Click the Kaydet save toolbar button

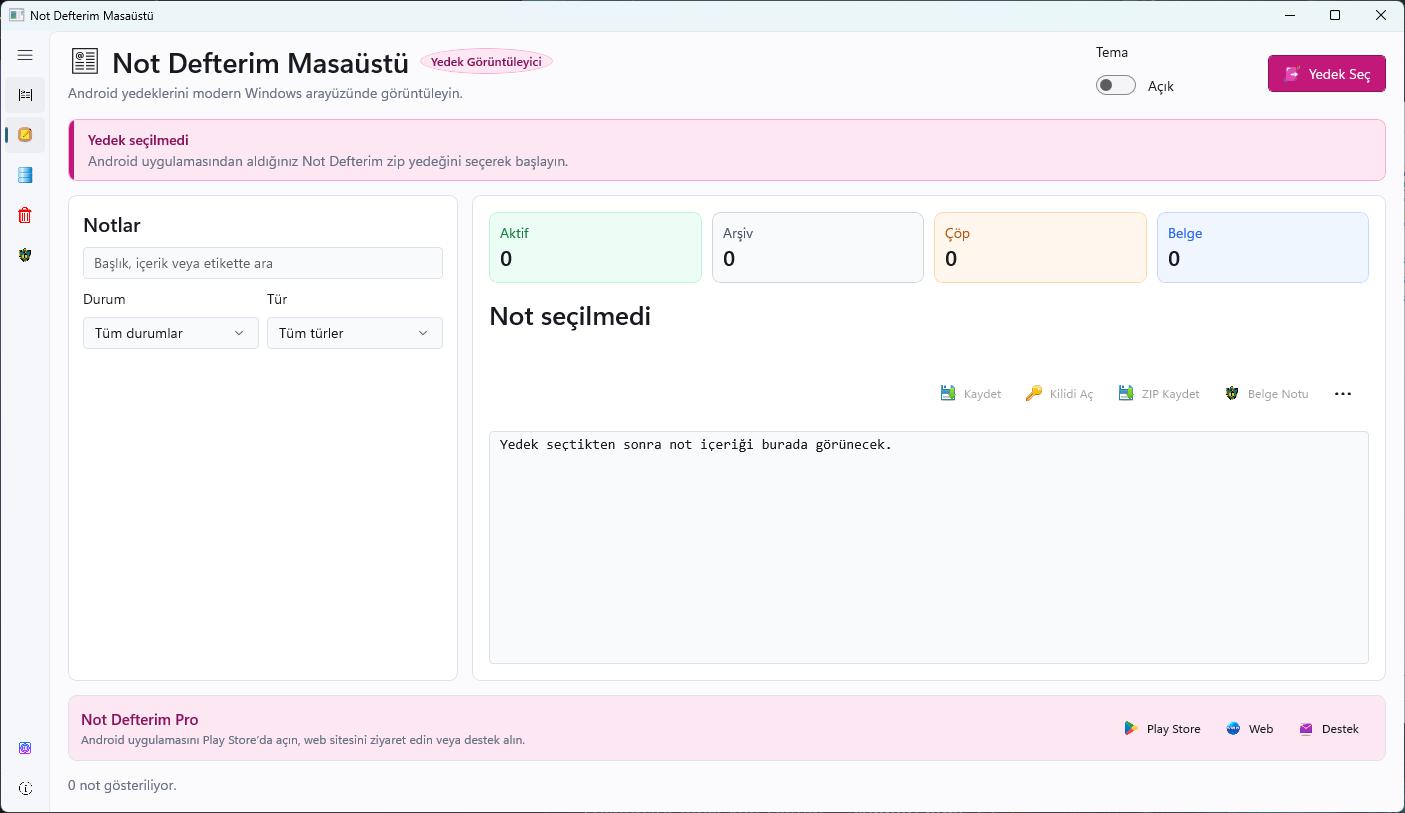(x=970, y=394)
